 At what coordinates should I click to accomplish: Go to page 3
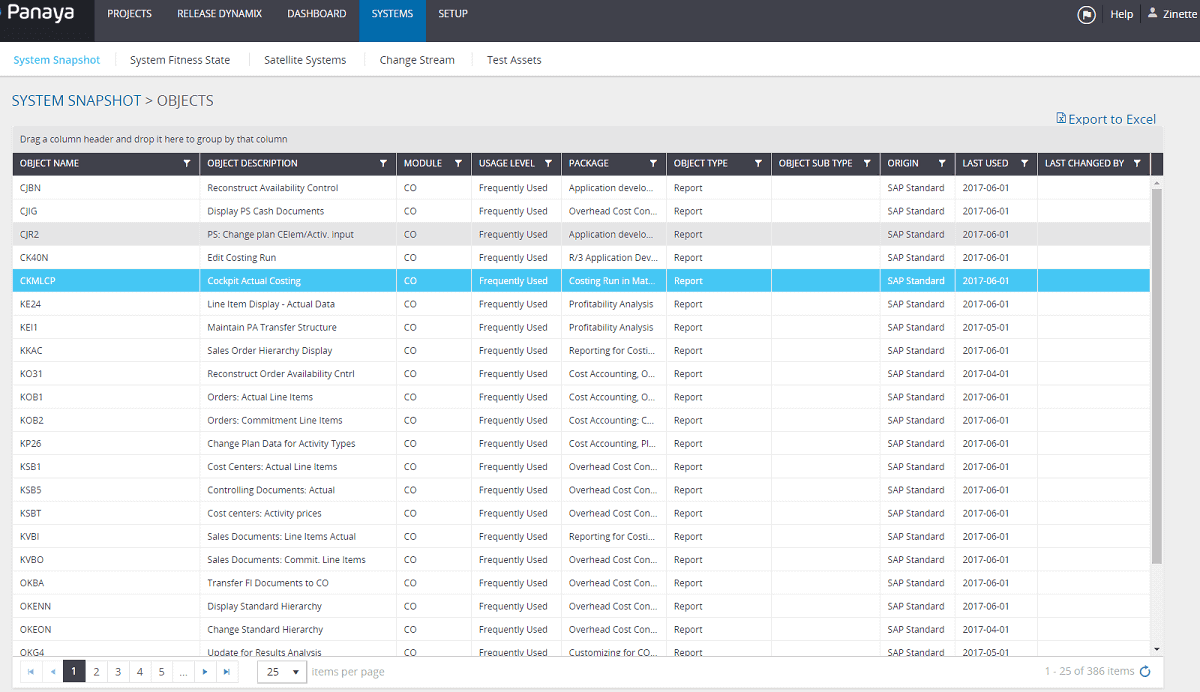pos(118,672)
